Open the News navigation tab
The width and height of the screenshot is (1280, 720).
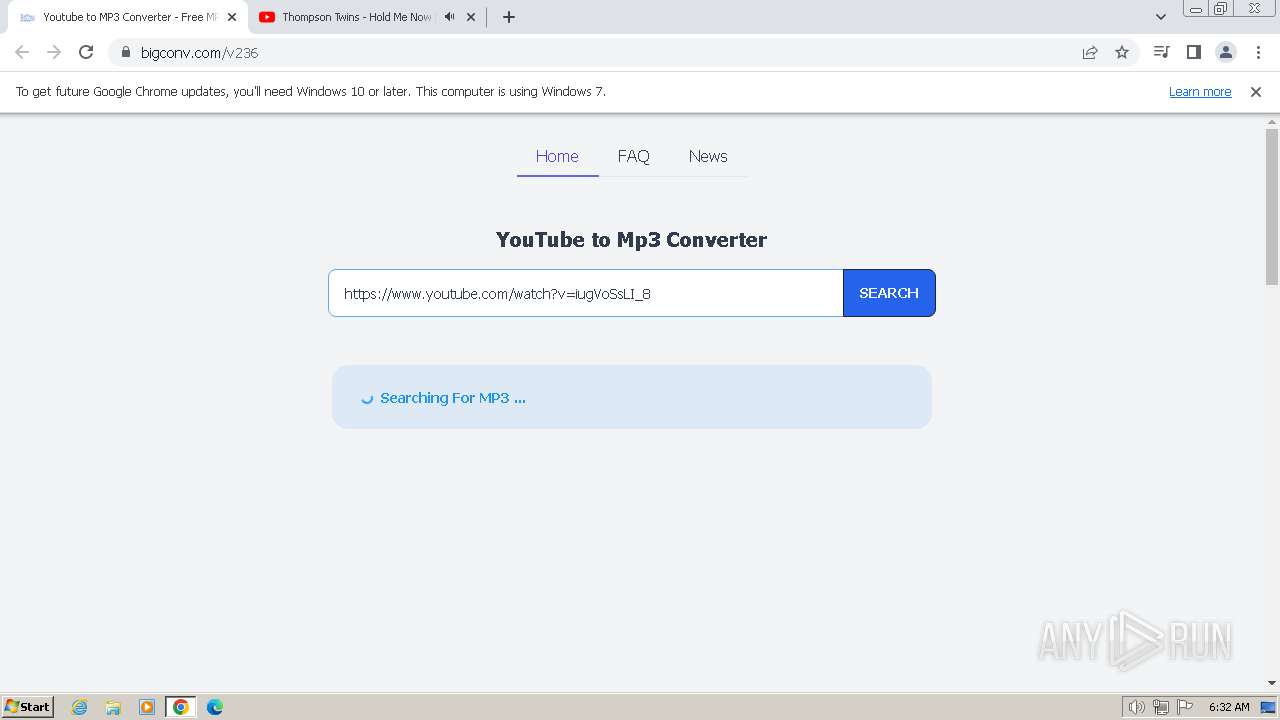point(708,156)
